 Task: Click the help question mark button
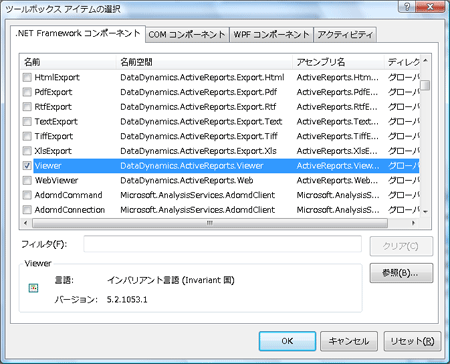point(407,7)
